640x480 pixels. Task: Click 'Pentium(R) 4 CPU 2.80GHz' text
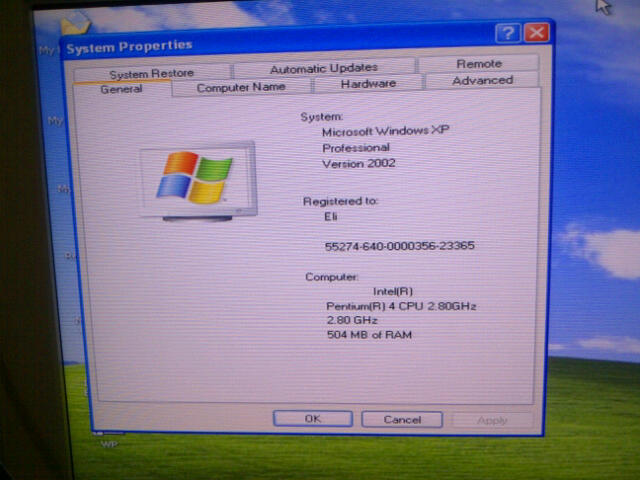pos(401,306)
